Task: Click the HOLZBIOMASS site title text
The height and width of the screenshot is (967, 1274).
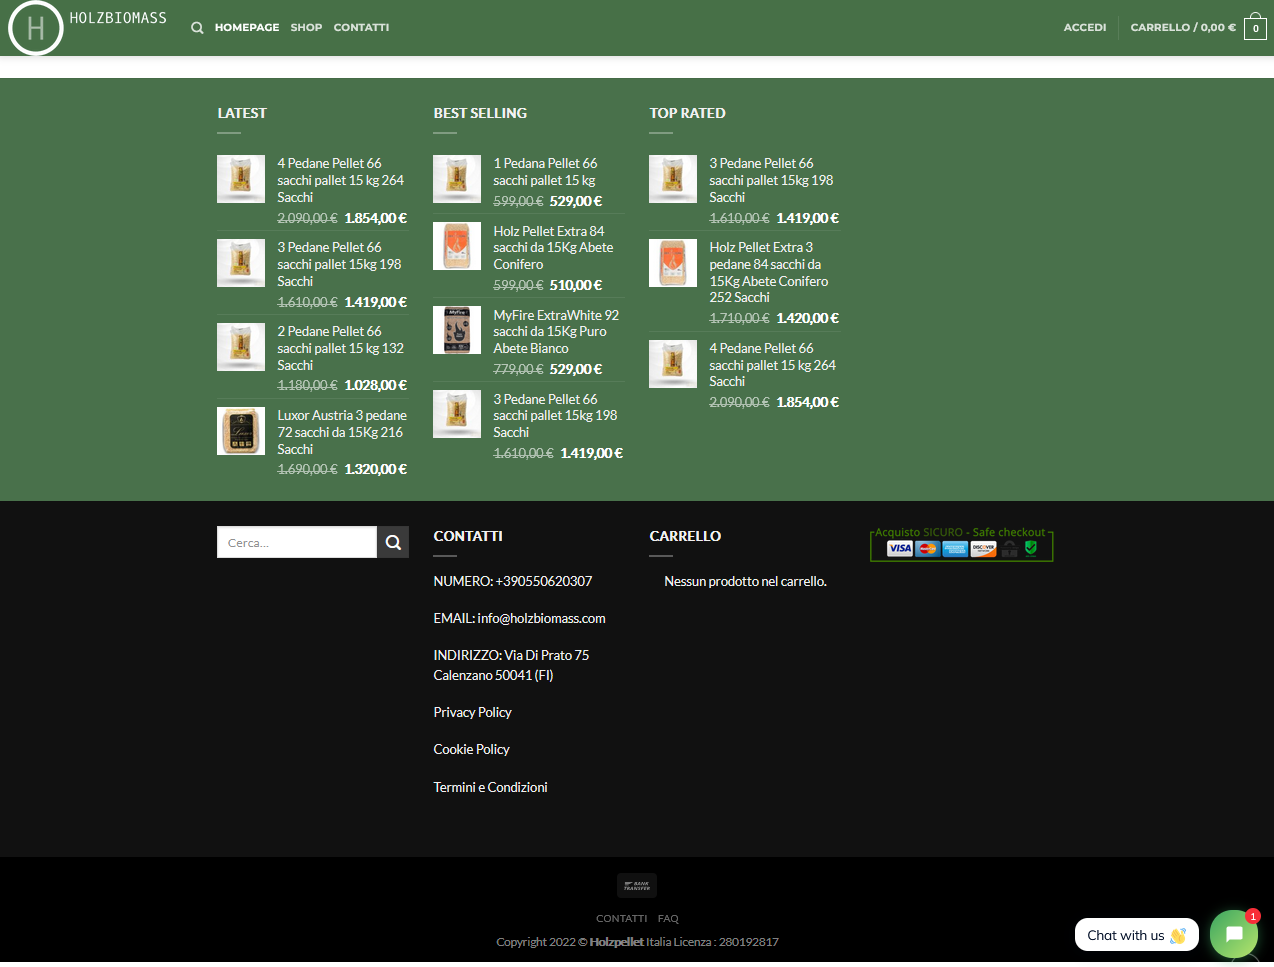Action: [x=118, y=18]
